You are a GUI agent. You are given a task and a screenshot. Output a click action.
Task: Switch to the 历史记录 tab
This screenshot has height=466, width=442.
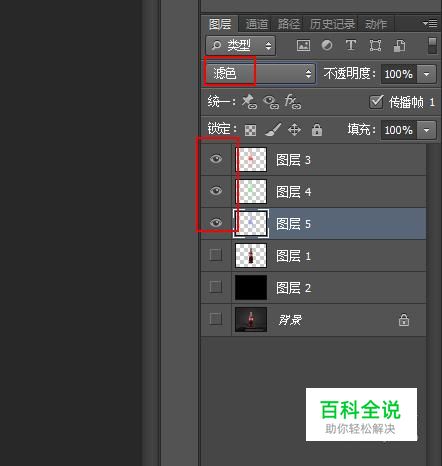click(x=332, y=24)
